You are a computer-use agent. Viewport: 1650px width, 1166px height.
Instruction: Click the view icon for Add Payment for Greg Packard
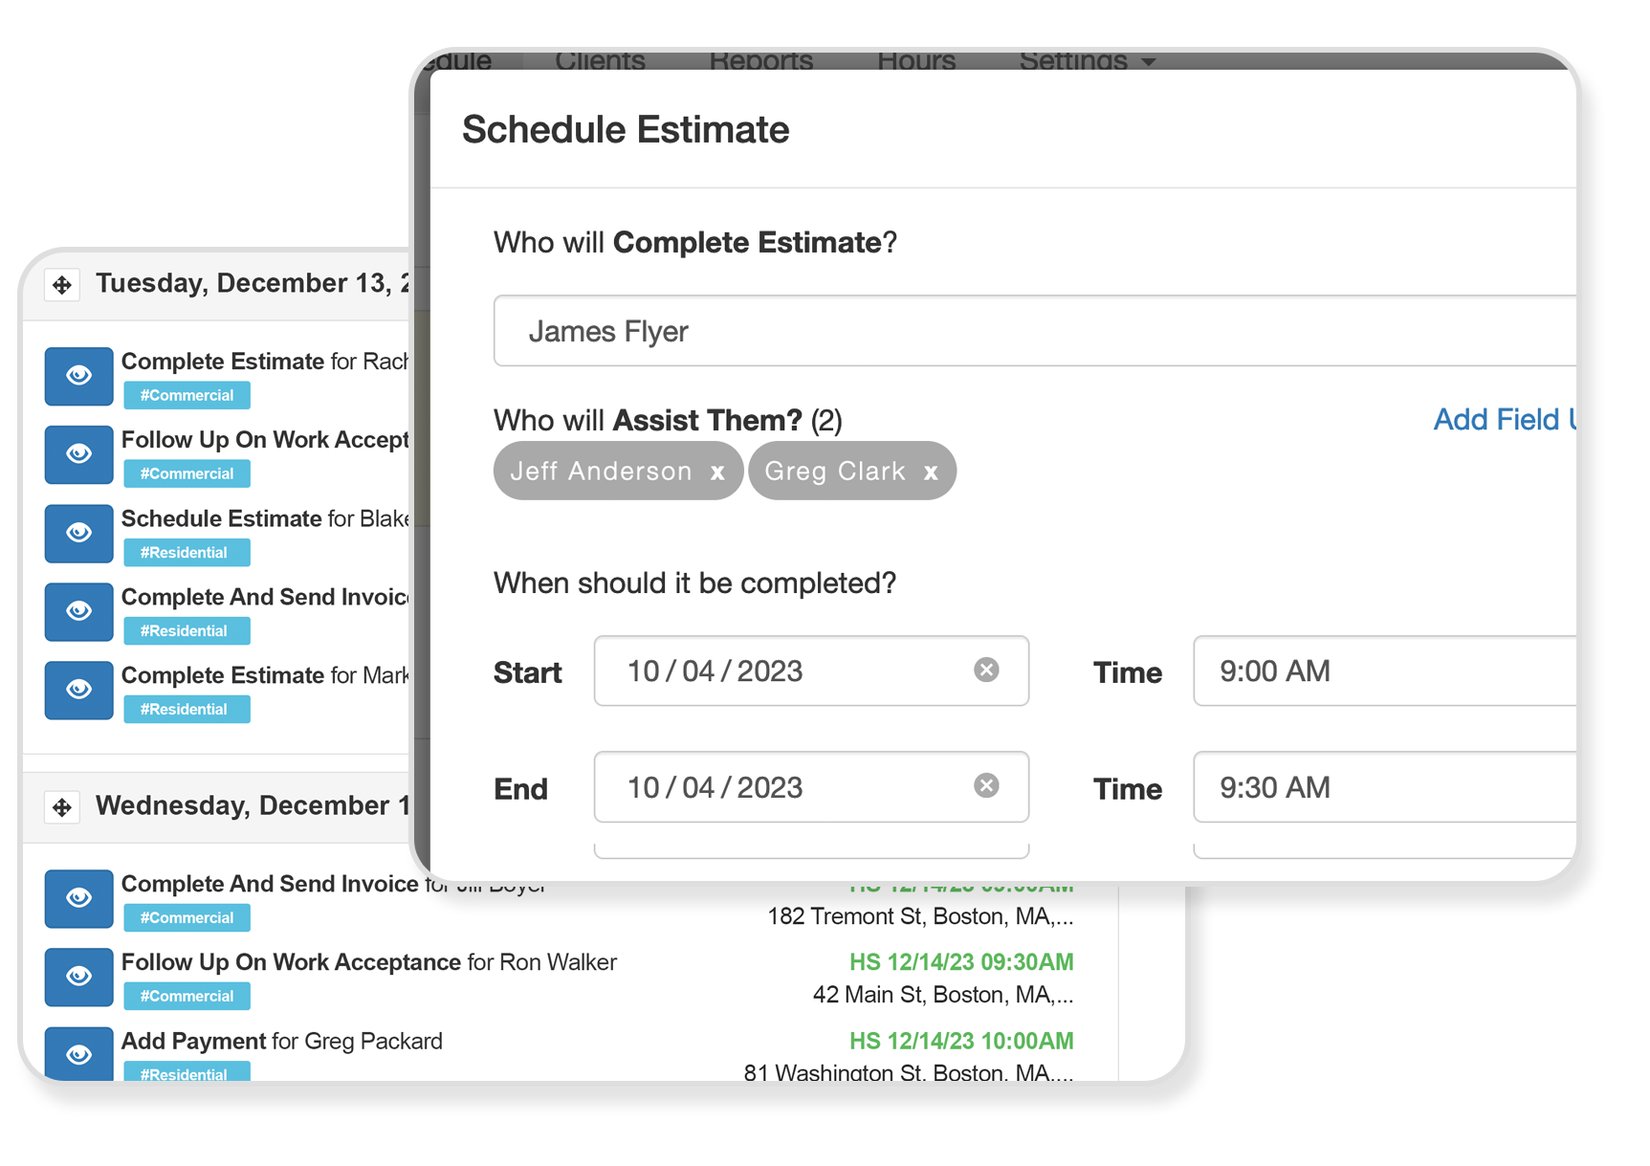tap(78, 1053)
